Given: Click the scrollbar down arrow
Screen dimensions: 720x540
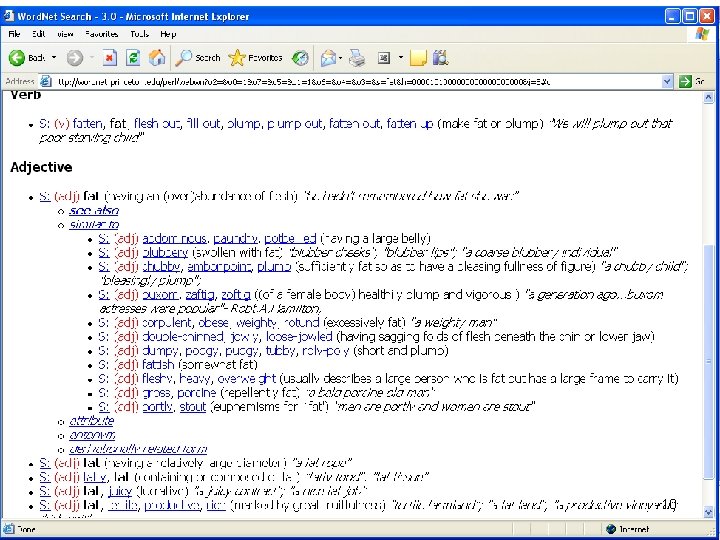Looking at the screenshot, I should click(x=708, y=512).
